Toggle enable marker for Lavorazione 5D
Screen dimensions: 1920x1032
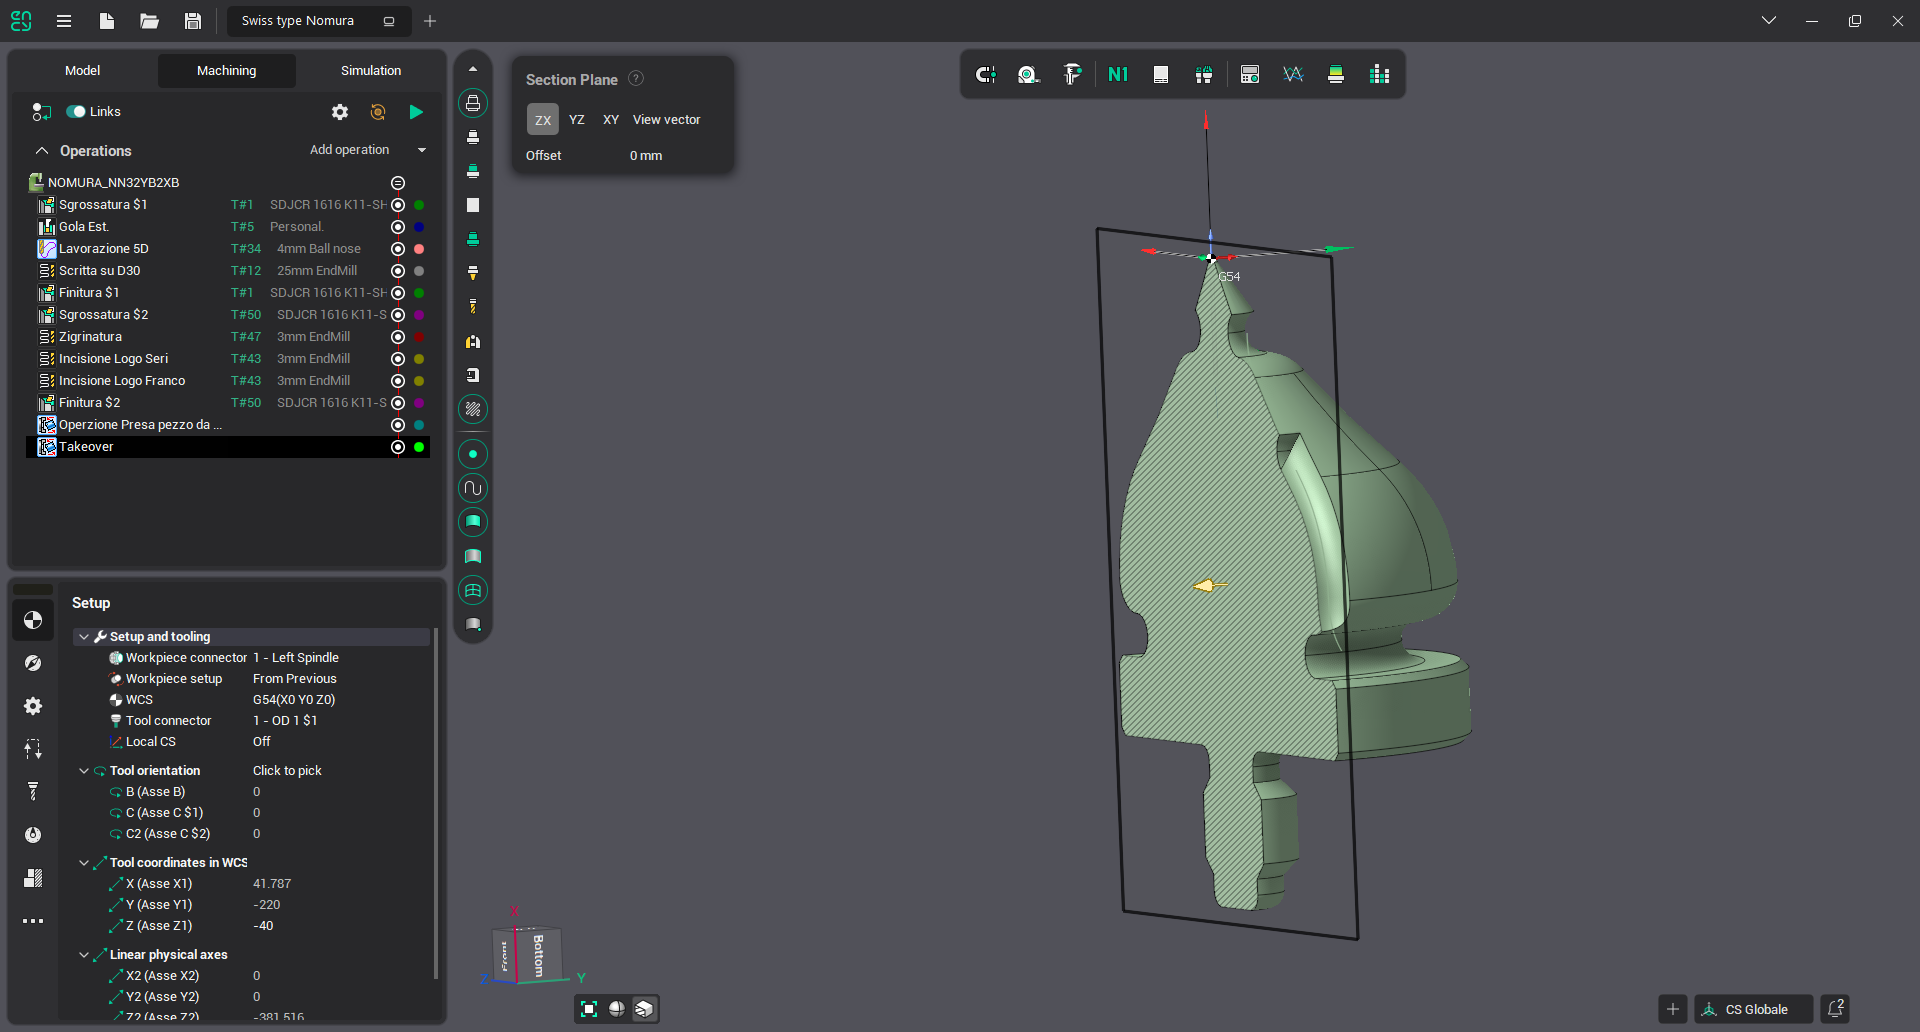(398, 249)
